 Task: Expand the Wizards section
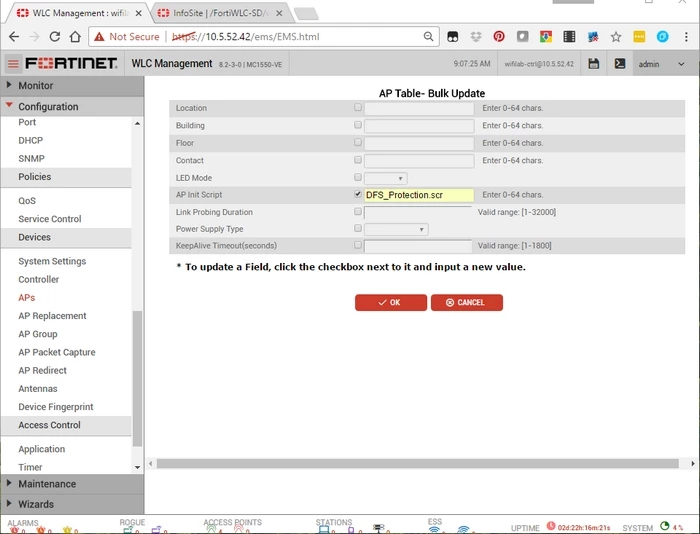click(72, 504)
